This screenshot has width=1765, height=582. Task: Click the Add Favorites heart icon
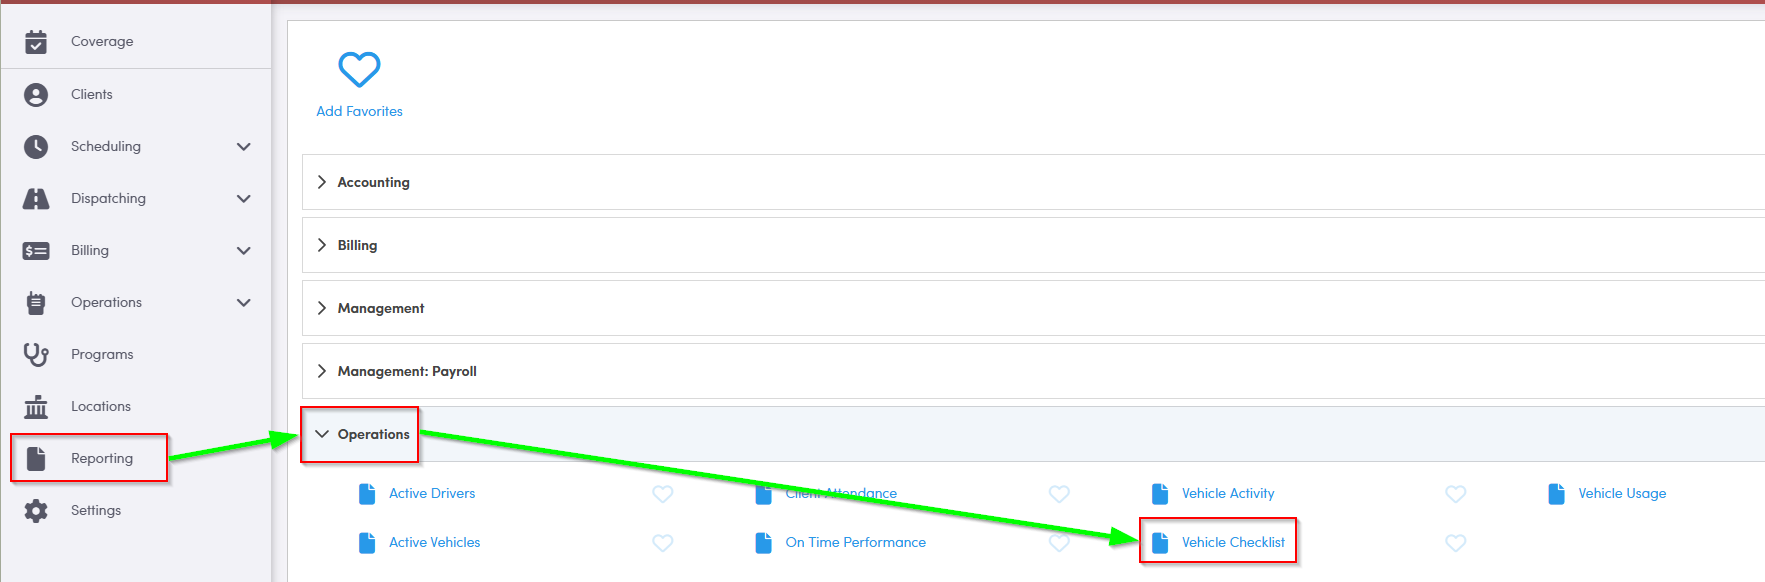359,69
